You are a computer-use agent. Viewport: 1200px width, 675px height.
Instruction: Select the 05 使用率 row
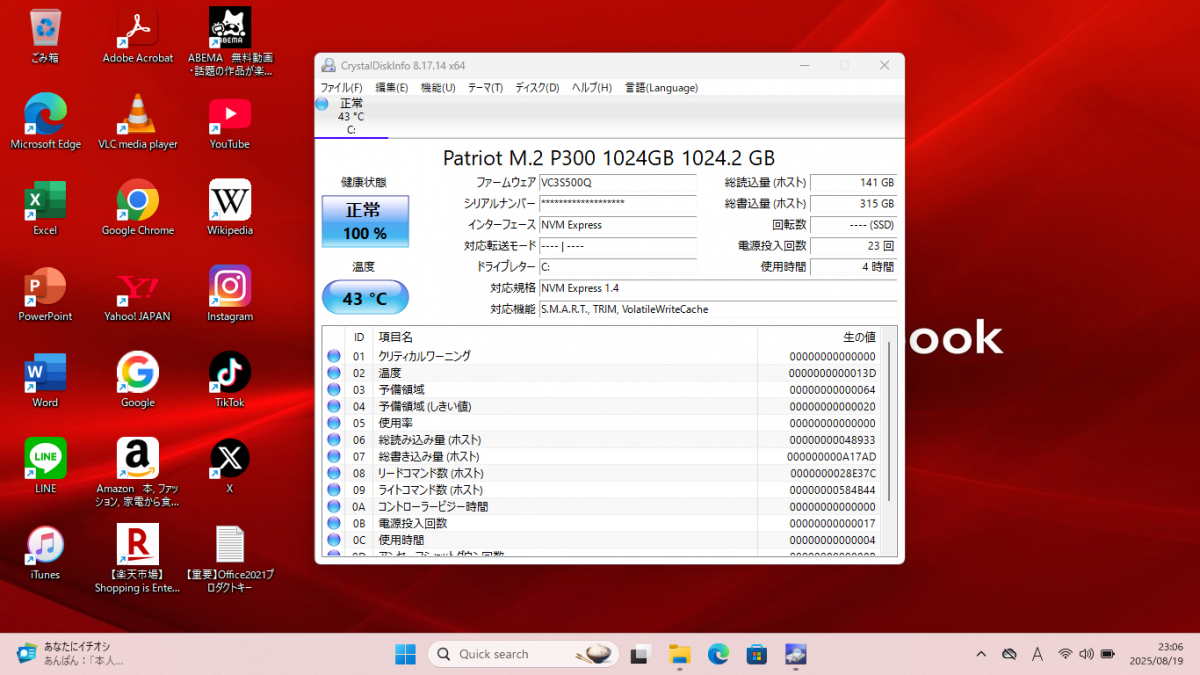pos(603,423)
